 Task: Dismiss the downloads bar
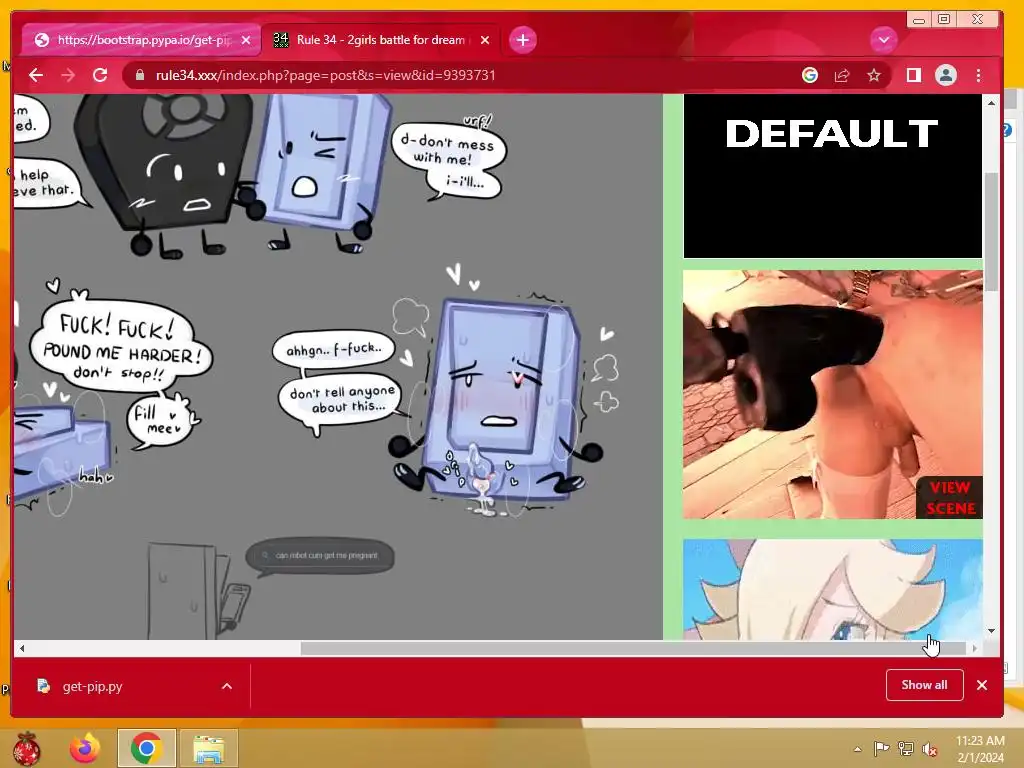(x=982, y=685)
